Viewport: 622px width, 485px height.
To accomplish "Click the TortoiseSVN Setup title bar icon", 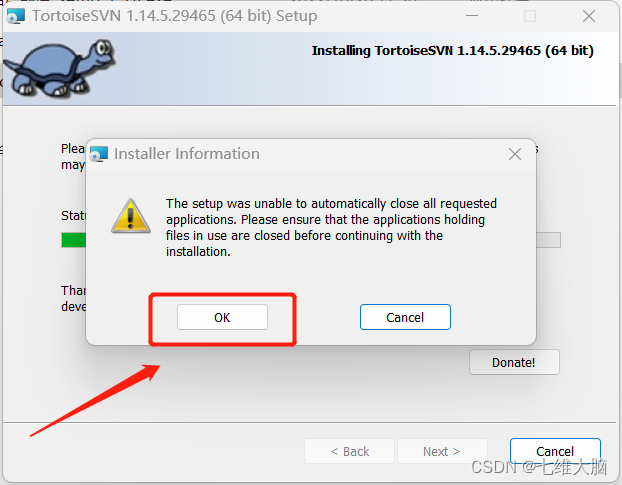I will (16, 16).
